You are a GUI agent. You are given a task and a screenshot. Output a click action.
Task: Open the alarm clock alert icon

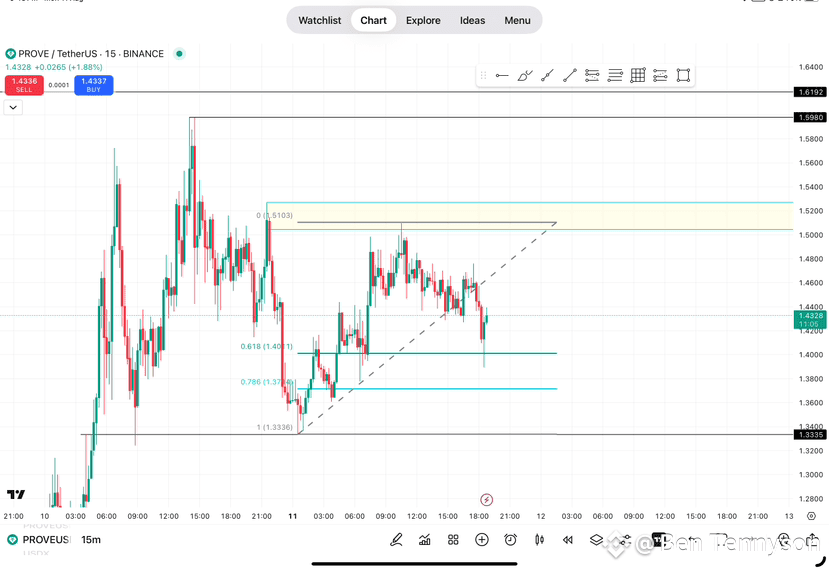(x=510, y=540)
